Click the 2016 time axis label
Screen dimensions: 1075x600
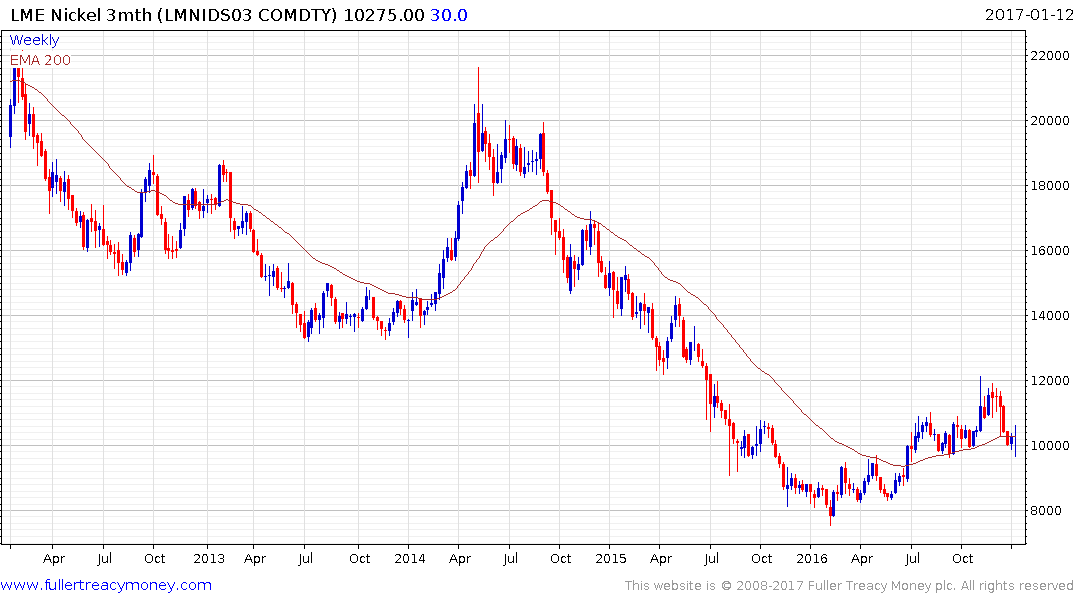[812, 559]
